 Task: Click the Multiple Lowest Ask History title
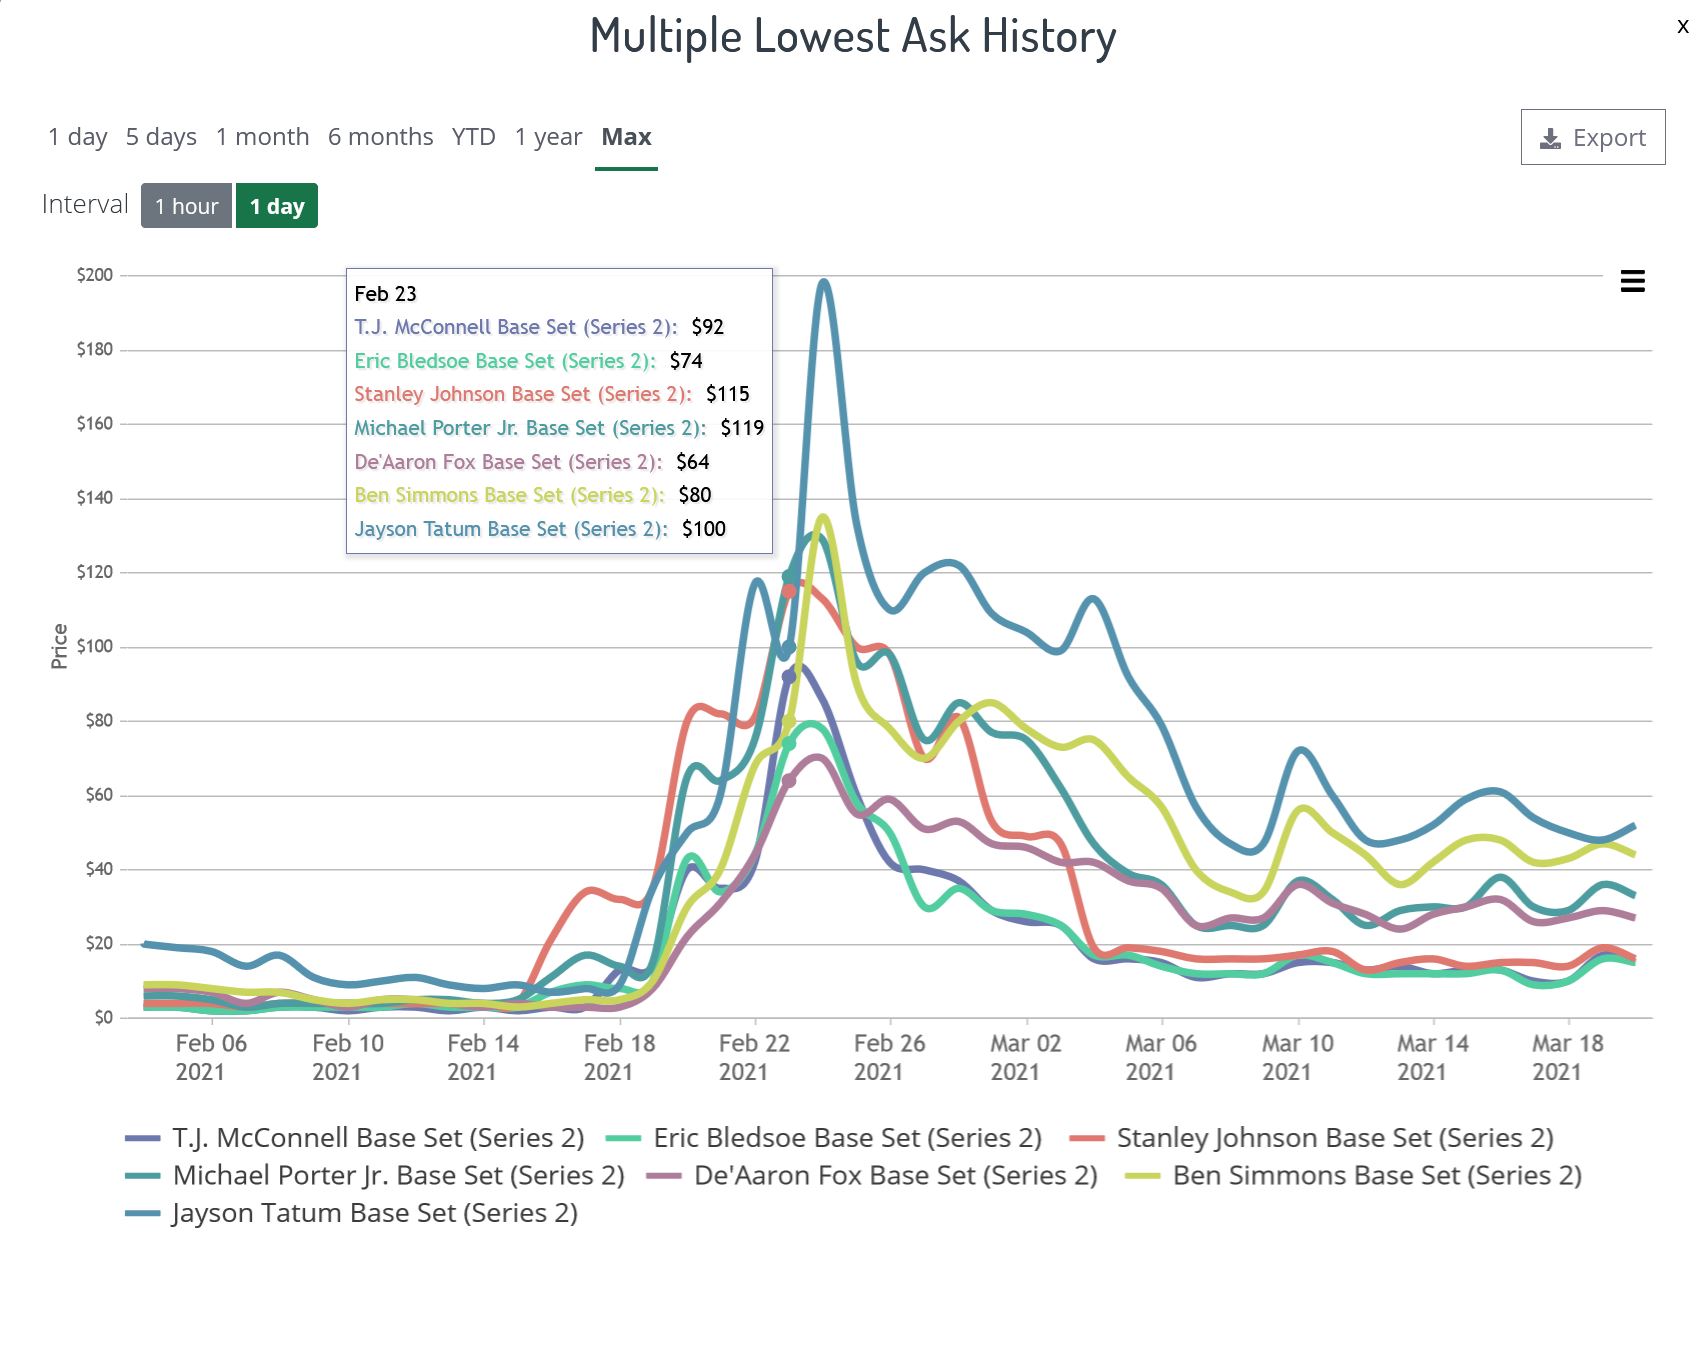click(853, 37)
